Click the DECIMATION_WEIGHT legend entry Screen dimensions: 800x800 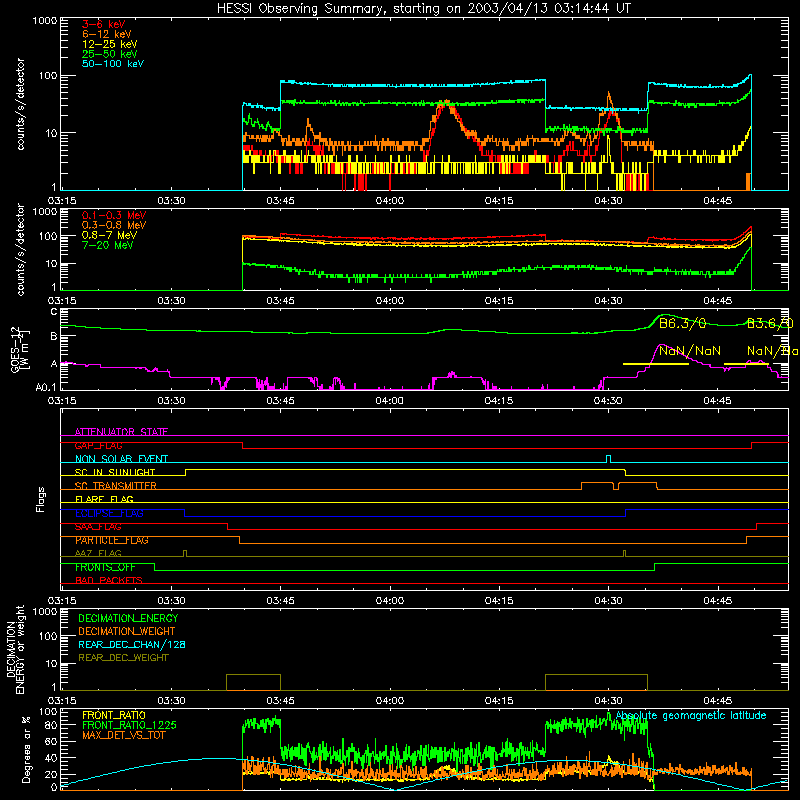(x=127, y=631)
